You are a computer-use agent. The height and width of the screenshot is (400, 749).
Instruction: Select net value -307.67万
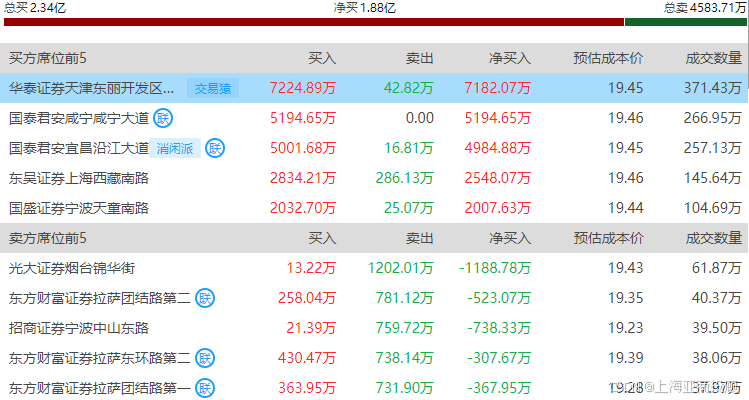coord(499,358)
